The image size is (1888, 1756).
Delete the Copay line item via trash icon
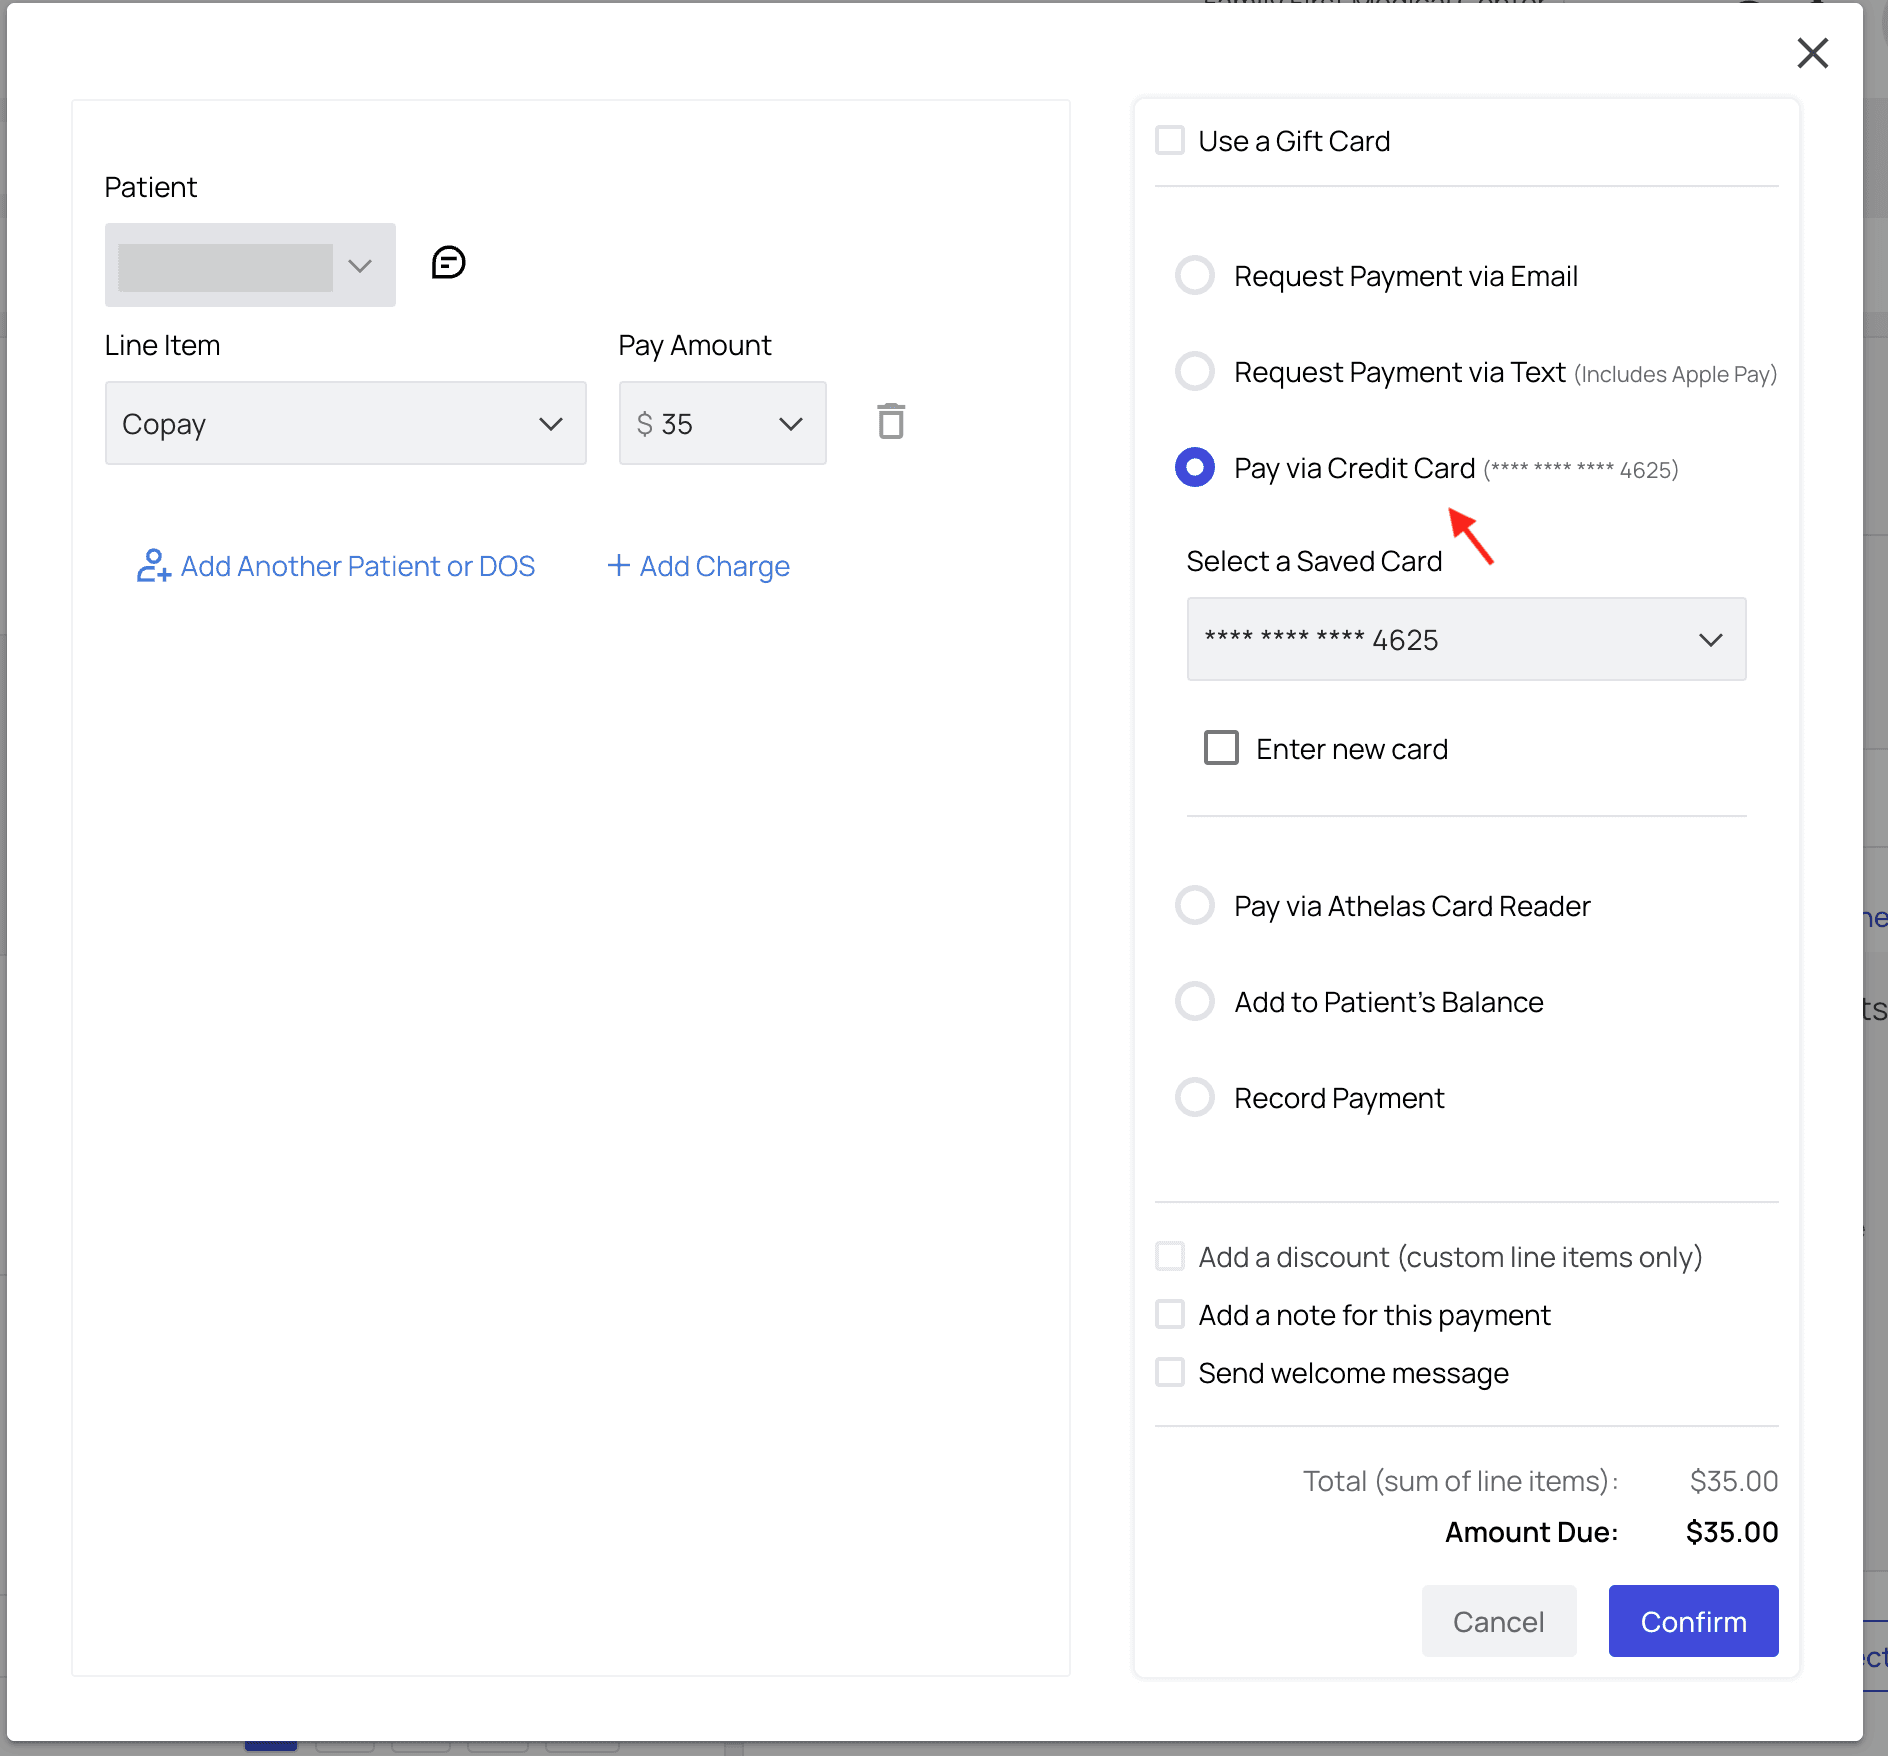[x=891, y=422]
